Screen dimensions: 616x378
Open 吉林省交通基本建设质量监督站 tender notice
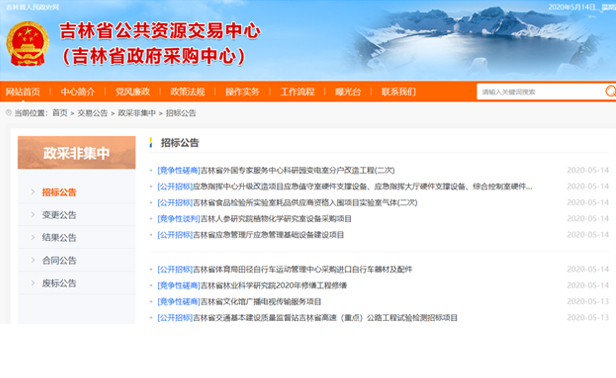pos(307,318)
